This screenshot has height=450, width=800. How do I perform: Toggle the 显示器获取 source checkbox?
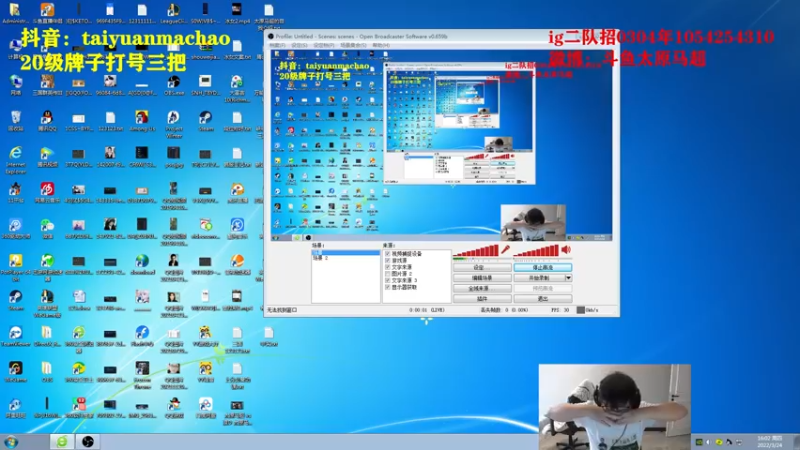[387, 287]
